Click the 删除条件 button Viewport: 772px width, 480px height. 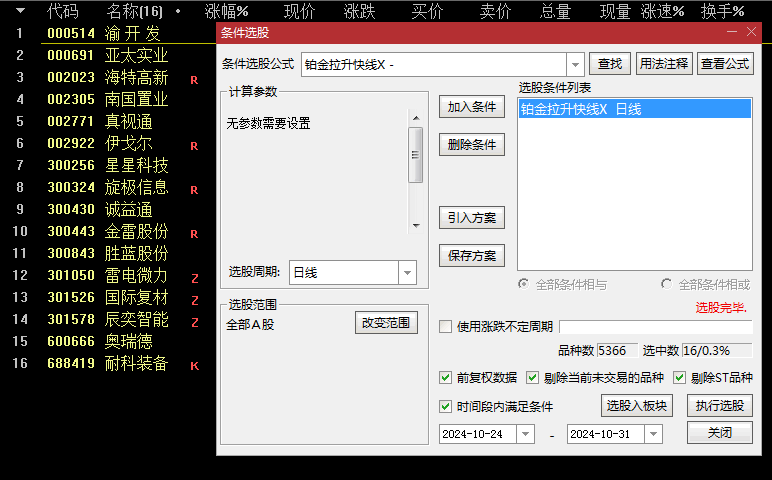tap(472, 145)
